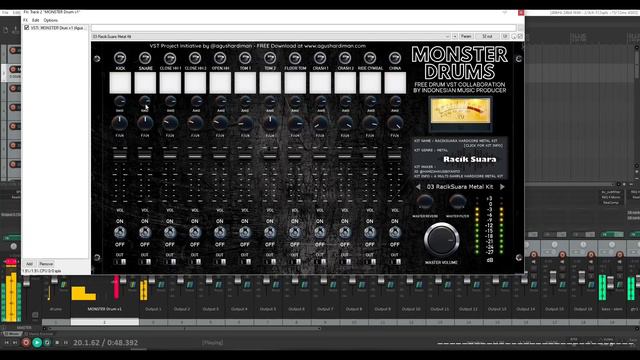The image size is (640, 360).
Task: Click the small knob below KICK pad
Action: coord(120,101)
